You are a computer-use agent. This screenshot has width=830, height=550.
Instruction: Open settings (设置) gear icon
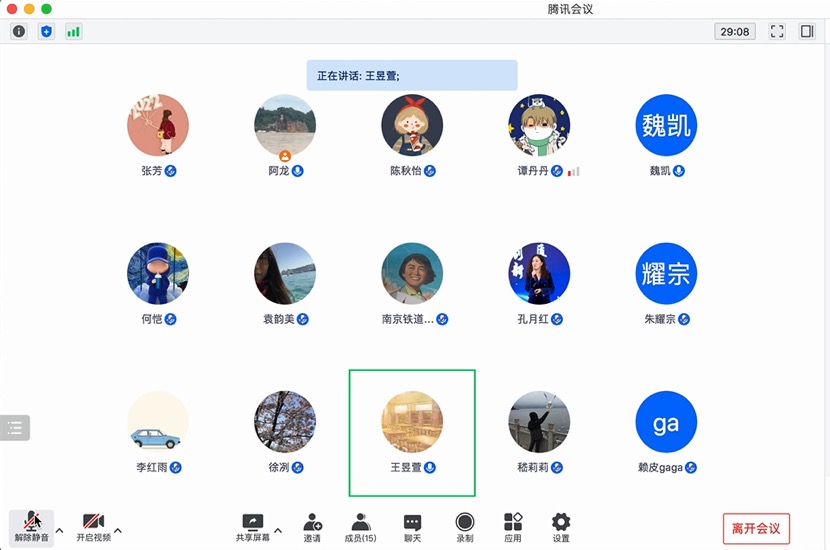point(561,527)
